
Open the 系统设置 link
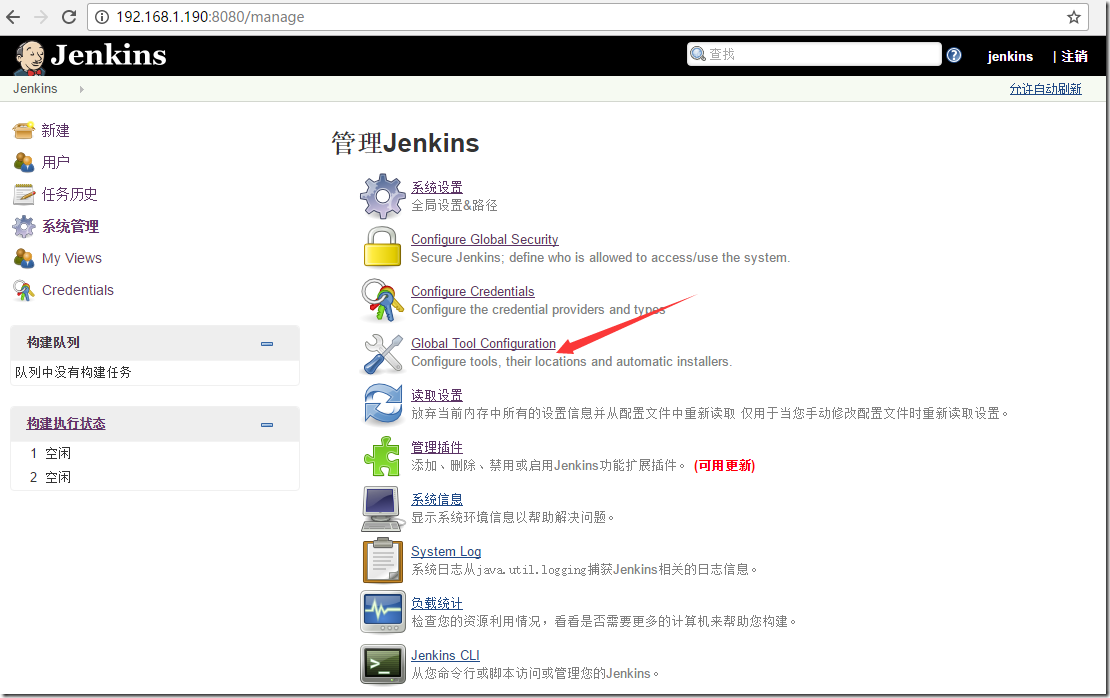437,187
